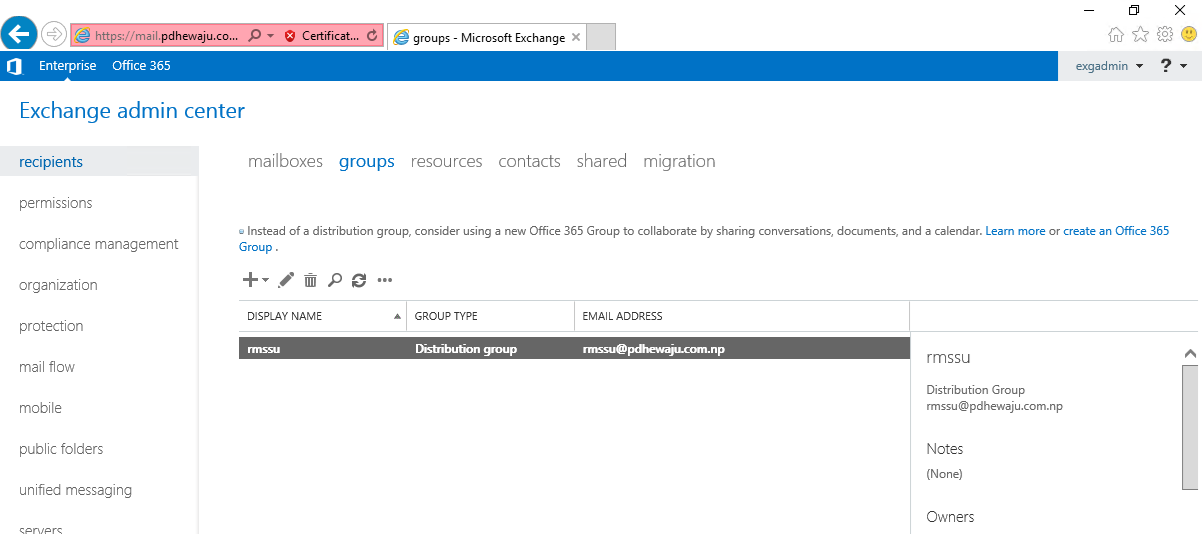
Task: Click the group list Search magnifier icon
Action: click(x=335, y=280)
